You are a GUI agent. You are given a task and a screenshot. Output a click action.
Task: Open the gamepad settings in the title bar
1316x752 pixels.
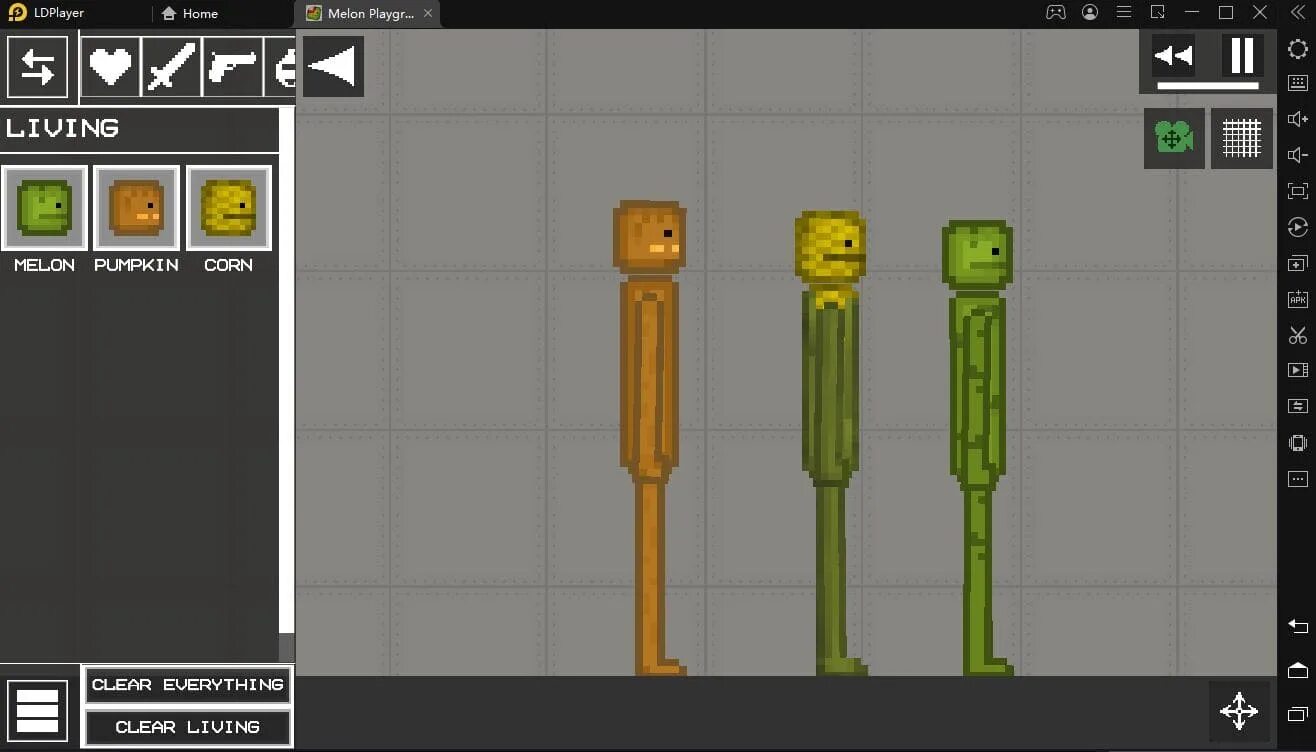tap(1055, 13)
